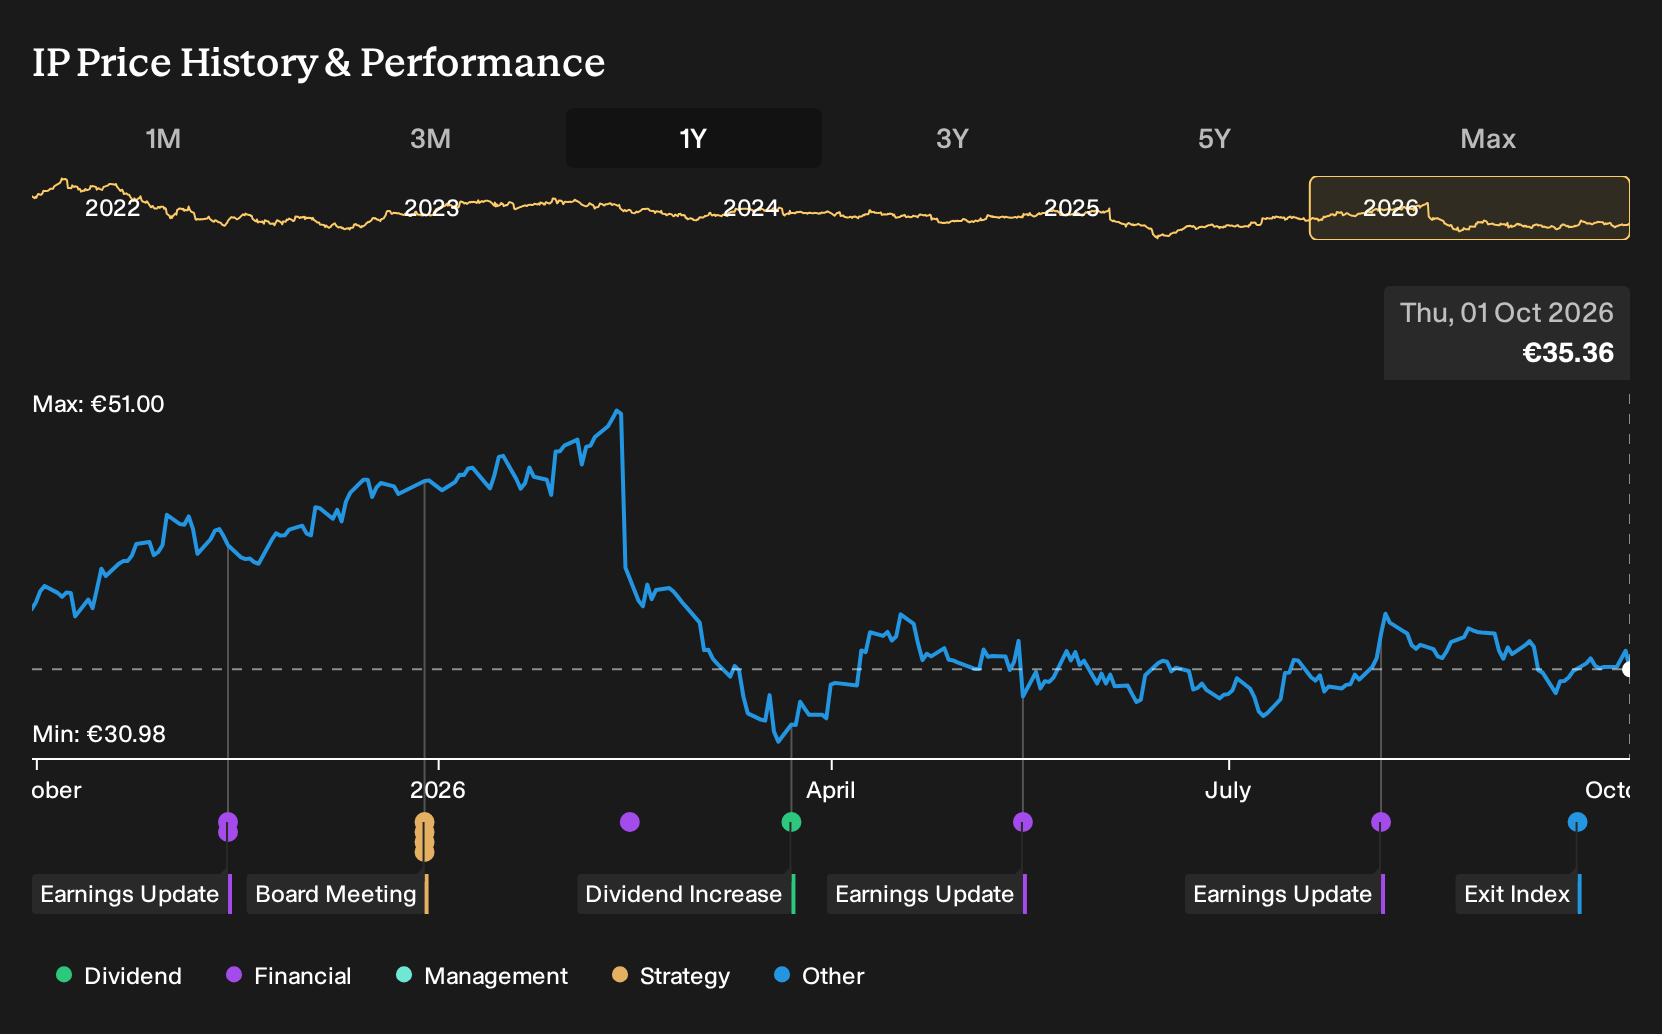Click the unlabeled purple financial event dot
The height and width of the screenshot is (1034, 1662).
[629, 822]
